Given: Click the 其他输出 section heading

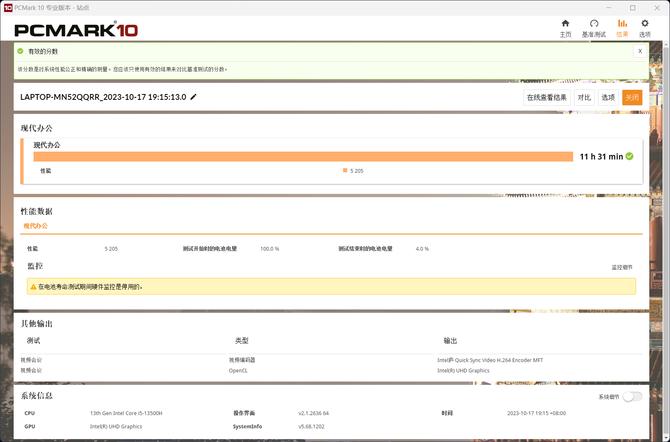Looking at the screenshot, I should click(x=37, y=324).
